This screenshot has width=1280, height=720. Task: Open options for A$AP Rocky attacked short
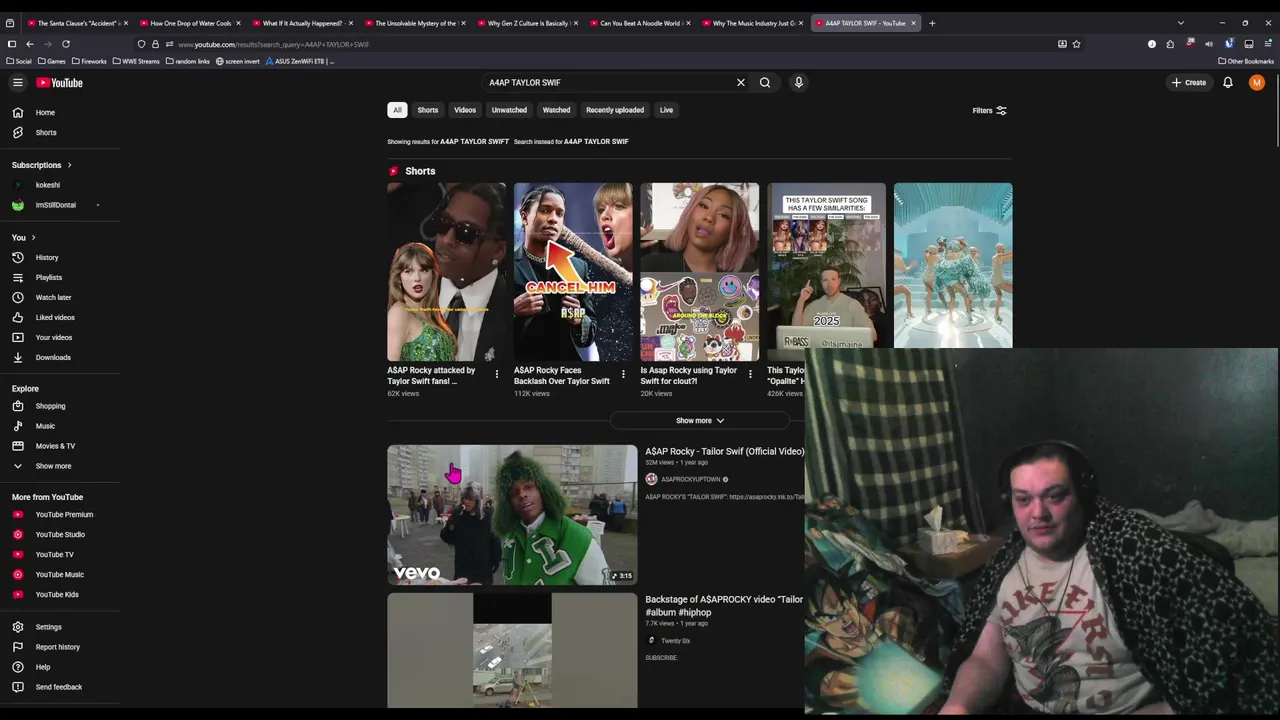click(497, 374)
